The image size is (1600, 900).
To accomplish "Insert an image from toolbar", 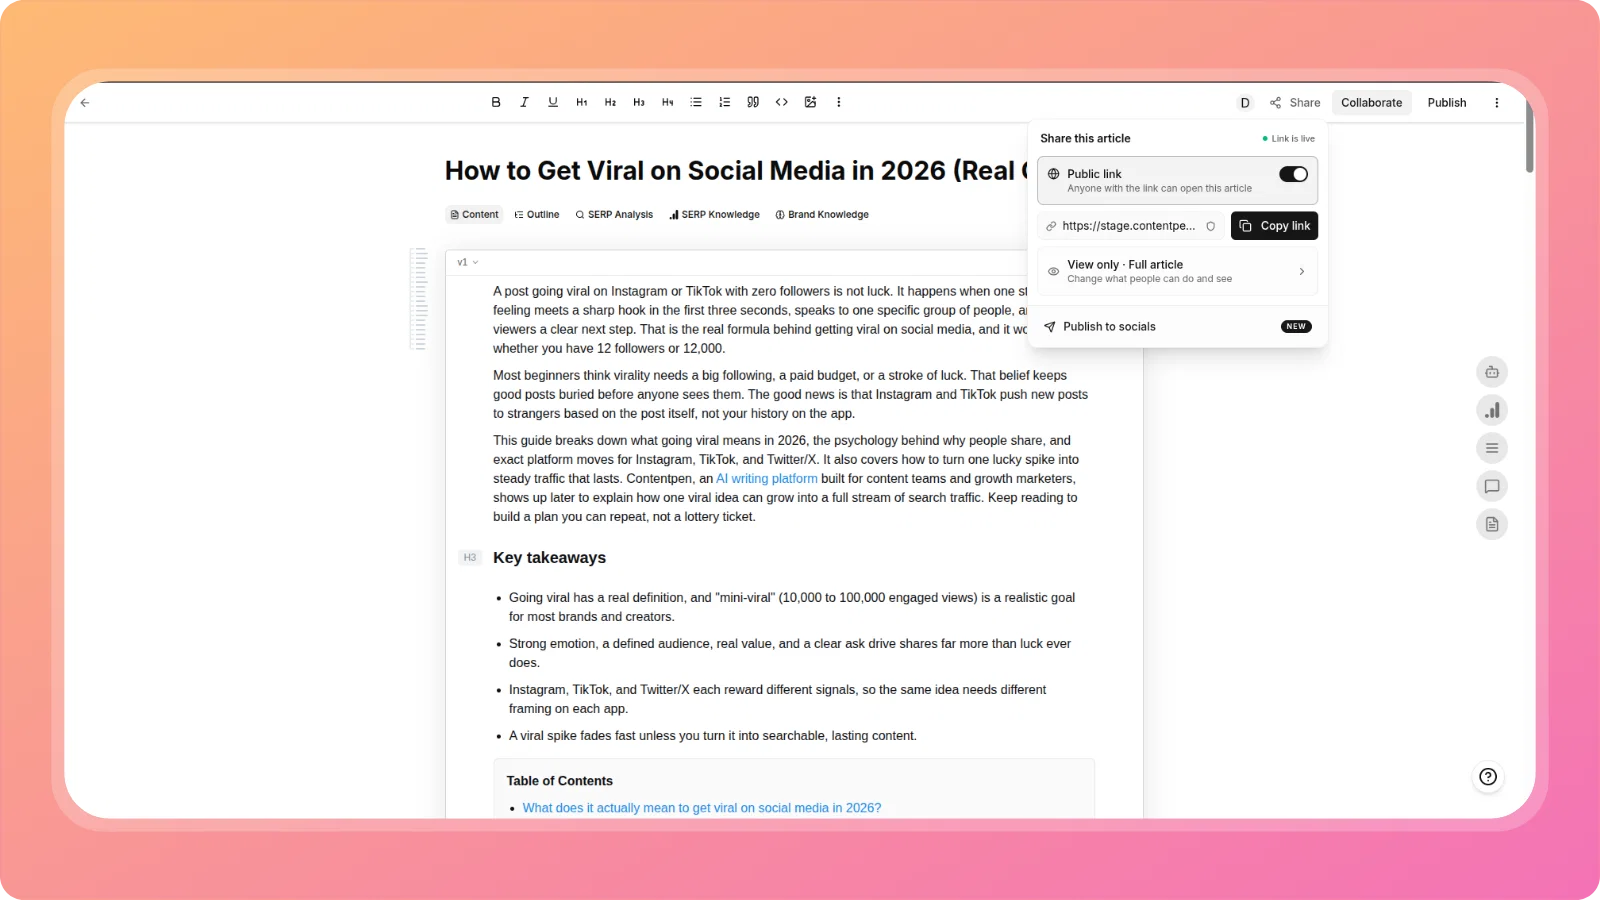I will 810,102.
